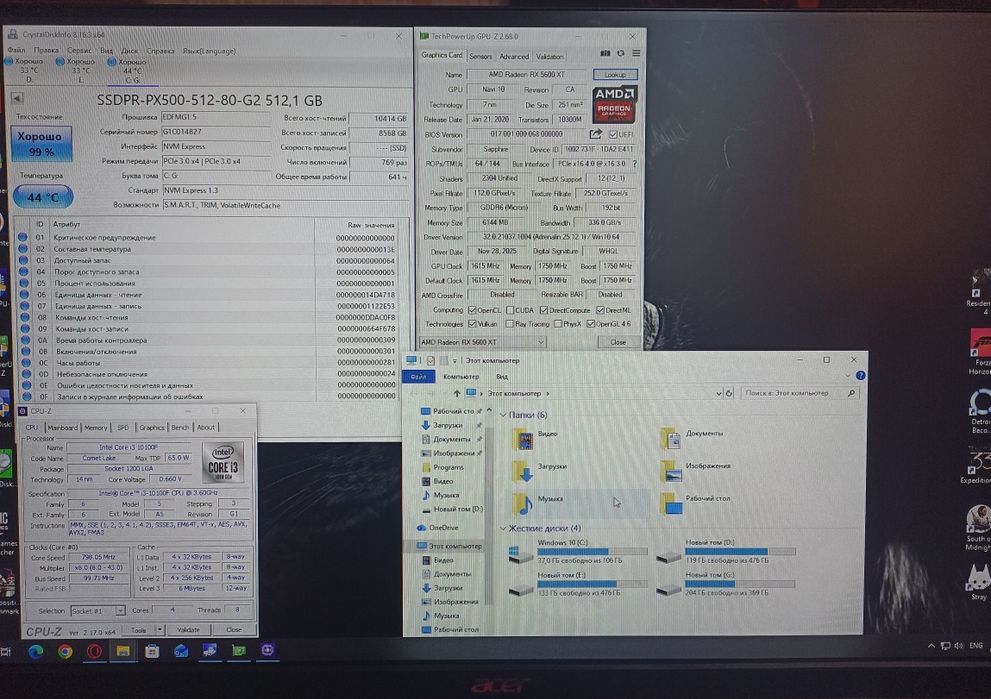991x699 pixels.
Task: Click the volume icon in system tray
Action: [x=959, y=645]
